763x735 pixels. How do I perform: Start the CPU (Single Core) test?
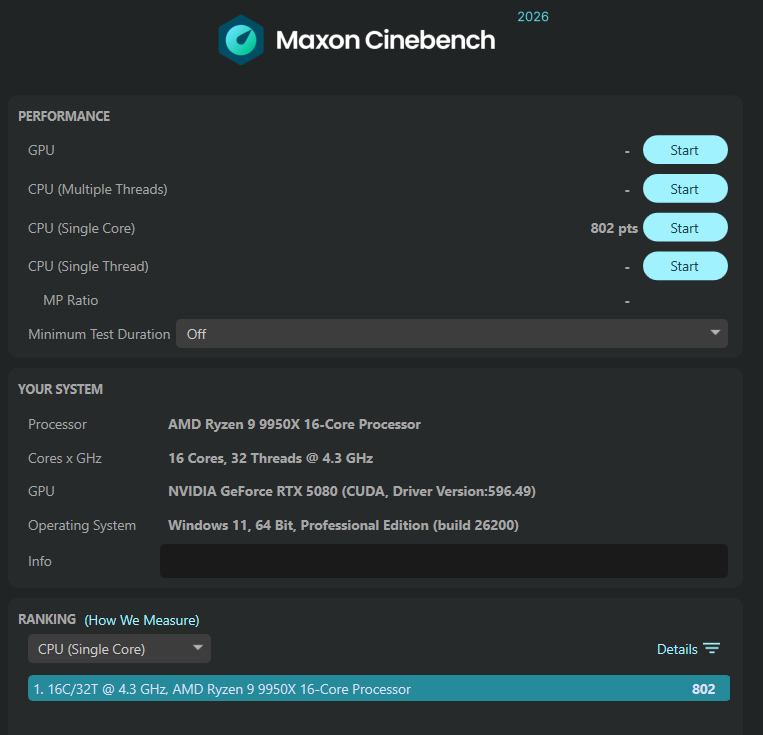685,228
